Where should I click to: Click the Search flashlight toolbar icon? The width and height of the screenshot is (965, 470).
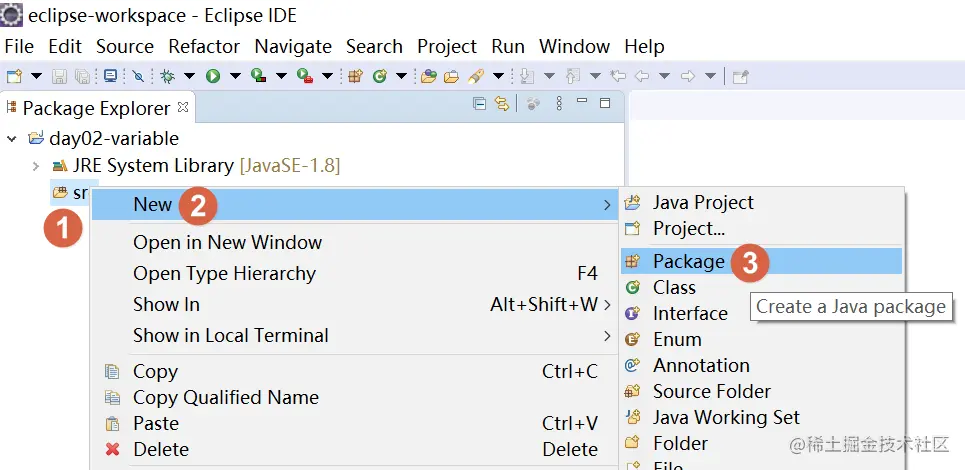point(476,76)
